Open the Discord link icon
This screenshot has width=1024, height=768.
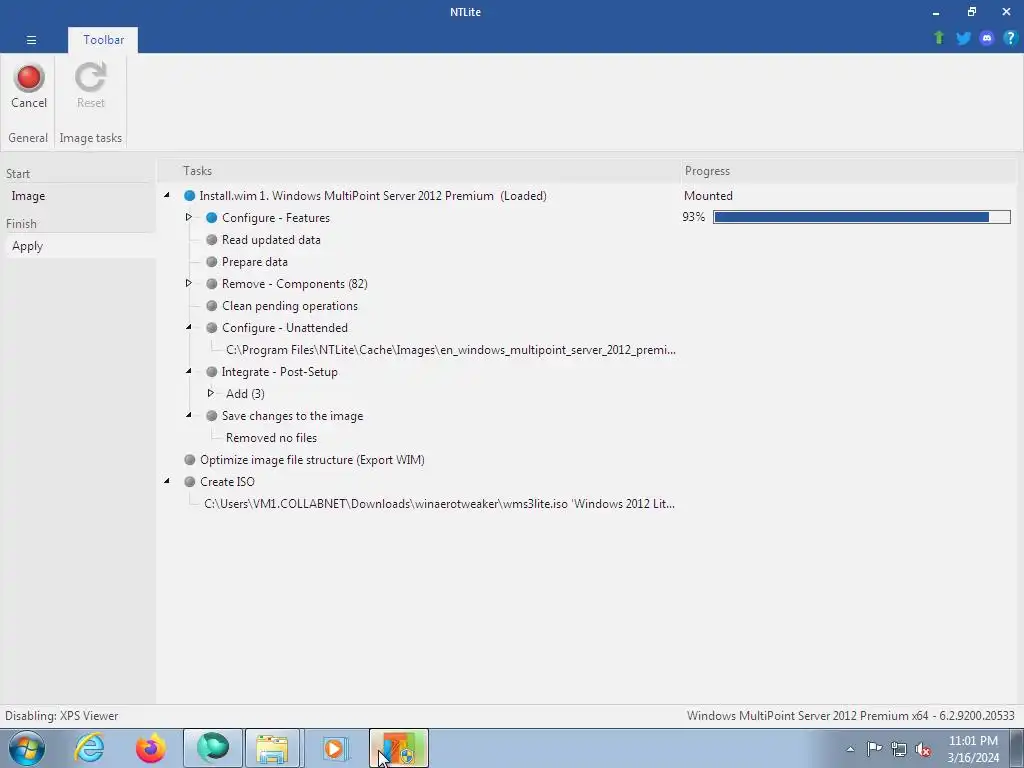pyautogui.click(x=987, y=38)
